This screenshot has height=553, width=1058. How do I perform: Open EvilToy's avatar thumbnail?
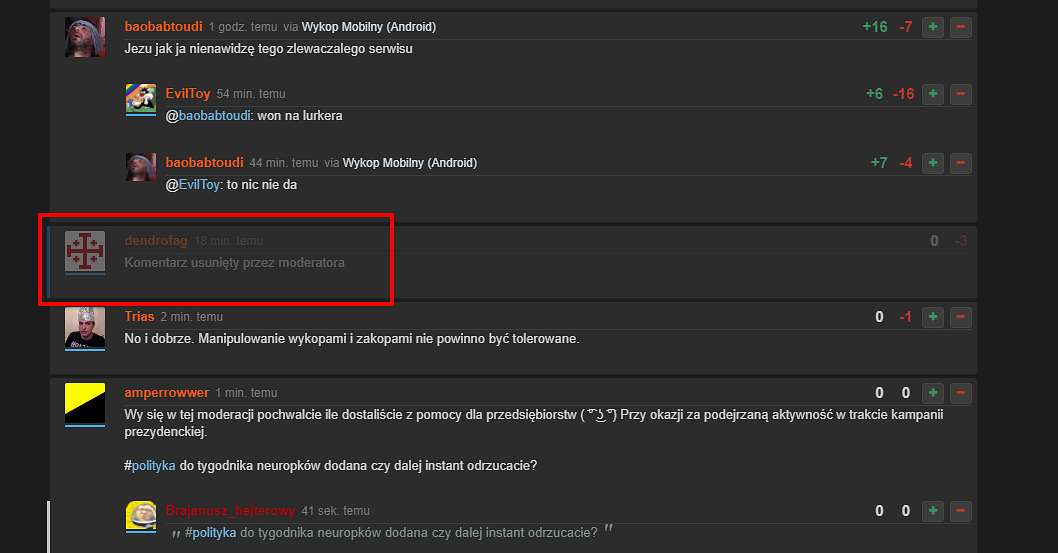[141, 99]
